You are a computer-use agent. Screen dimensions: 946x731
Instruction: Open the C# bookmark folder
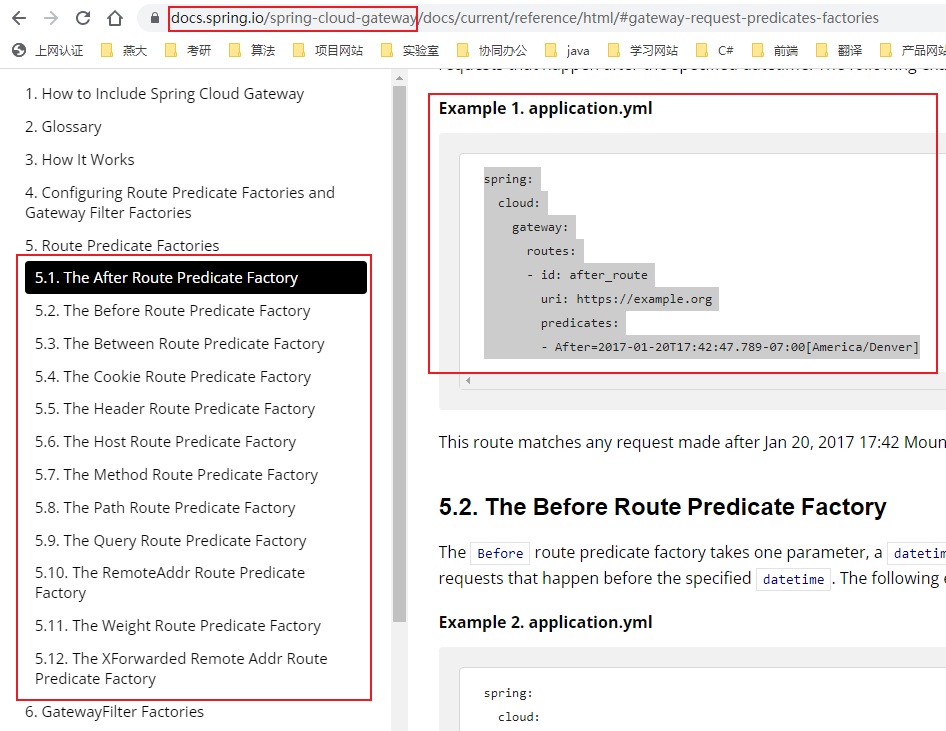(x=714, y=51)
